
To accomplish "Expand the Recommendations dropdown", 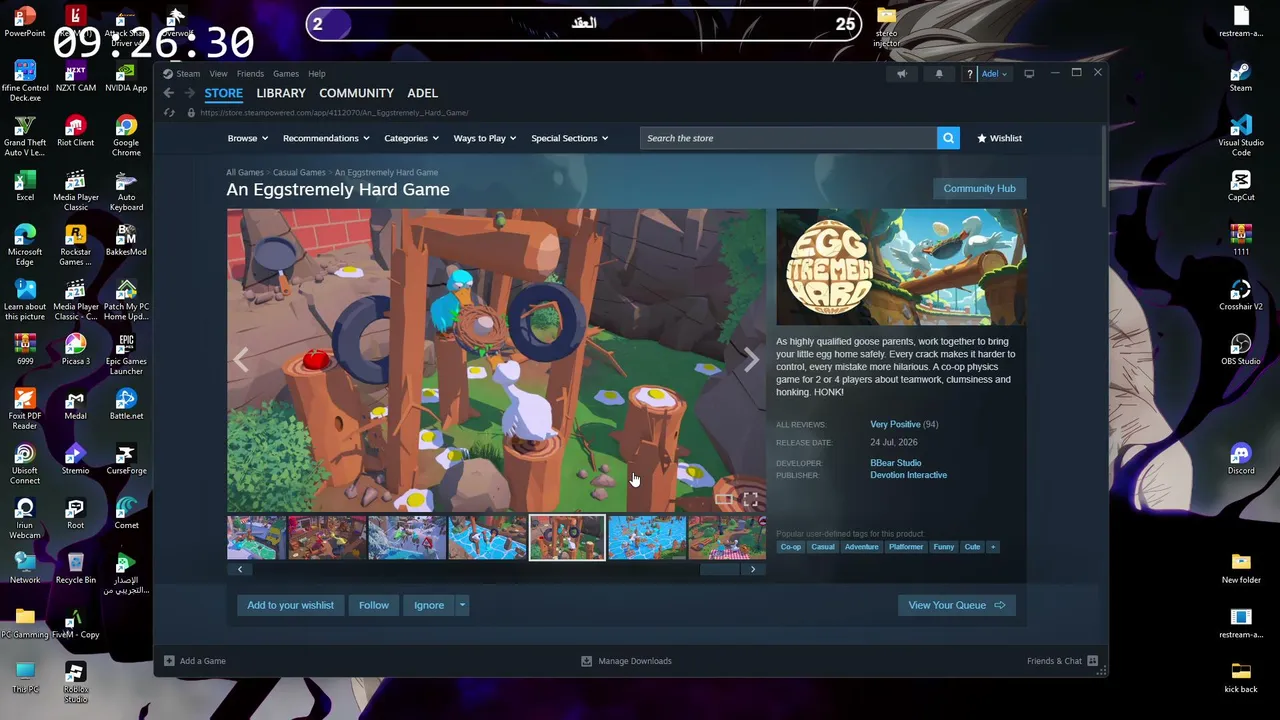I will (x=326, y=138).
